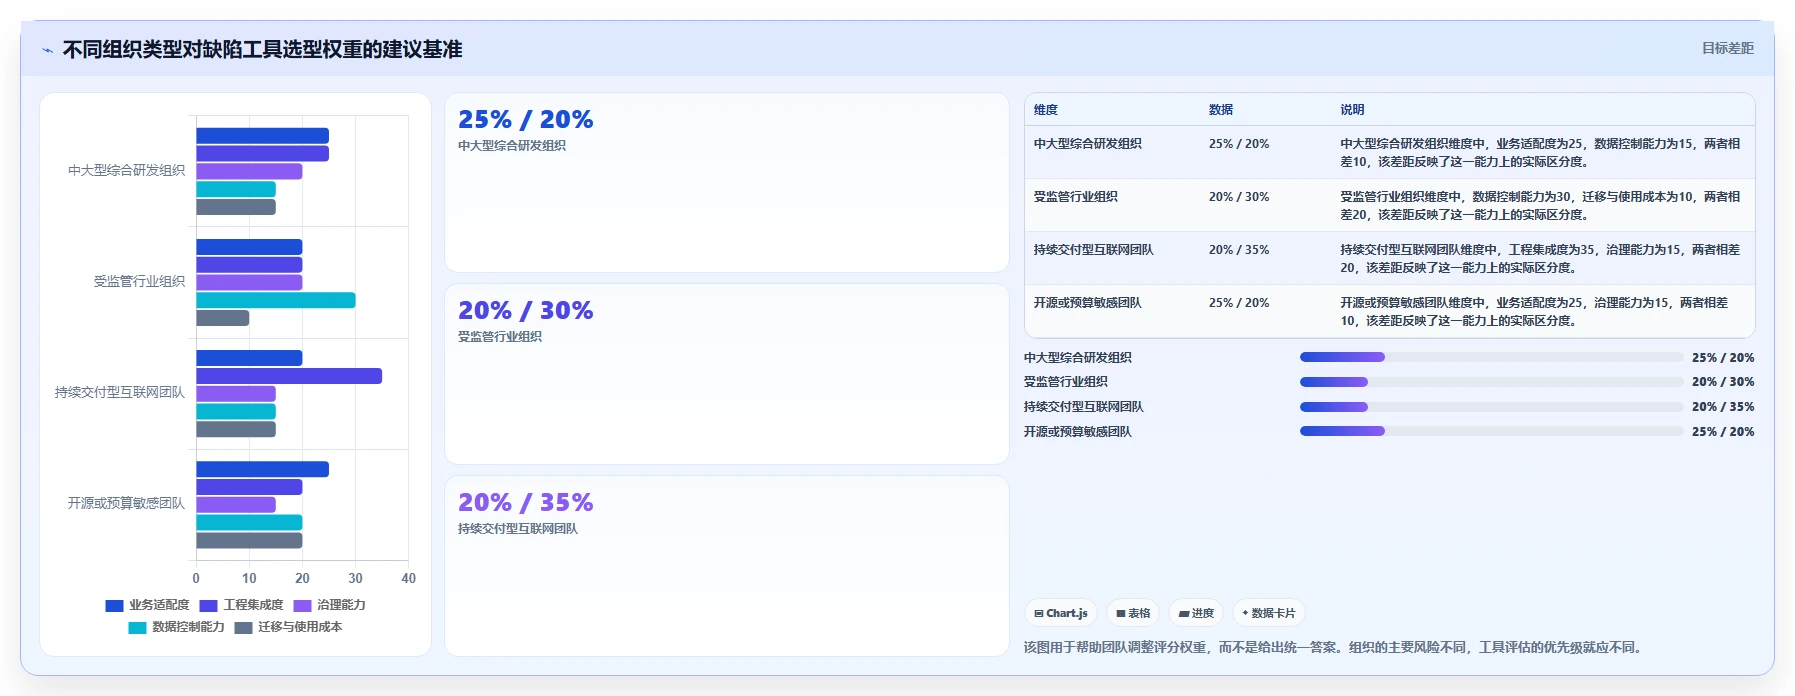Click the 进度 tag
This screenshot has width=1795, height=696.
coord(1196,613)
